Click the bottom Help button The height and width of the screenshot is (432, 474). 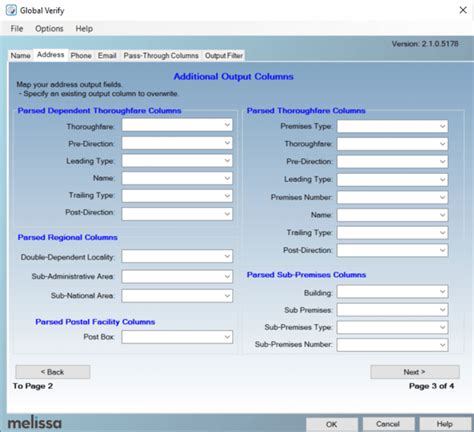[445, 424]
